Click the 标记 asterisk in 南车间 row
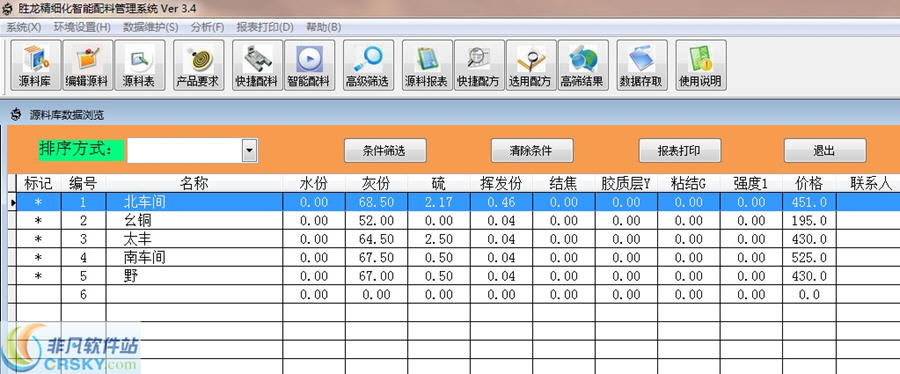 click(38, 258)
